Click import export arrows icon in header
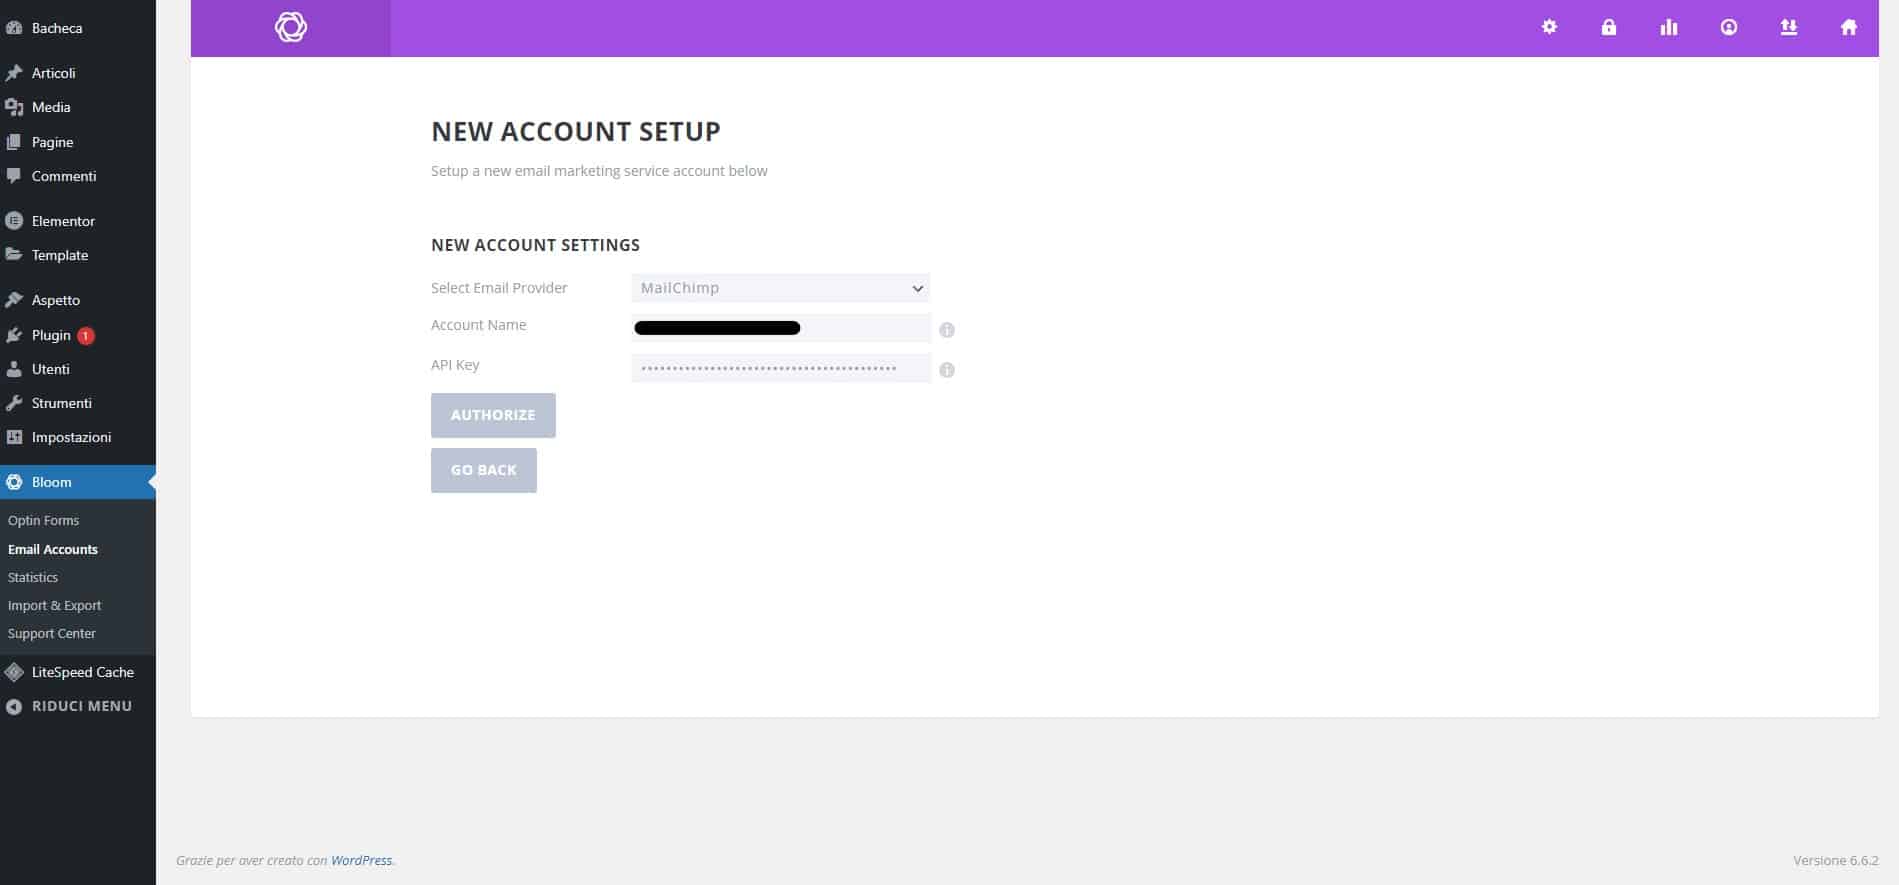The width and height of the screenshot is (1899, 885). (x=1789, y=27)
